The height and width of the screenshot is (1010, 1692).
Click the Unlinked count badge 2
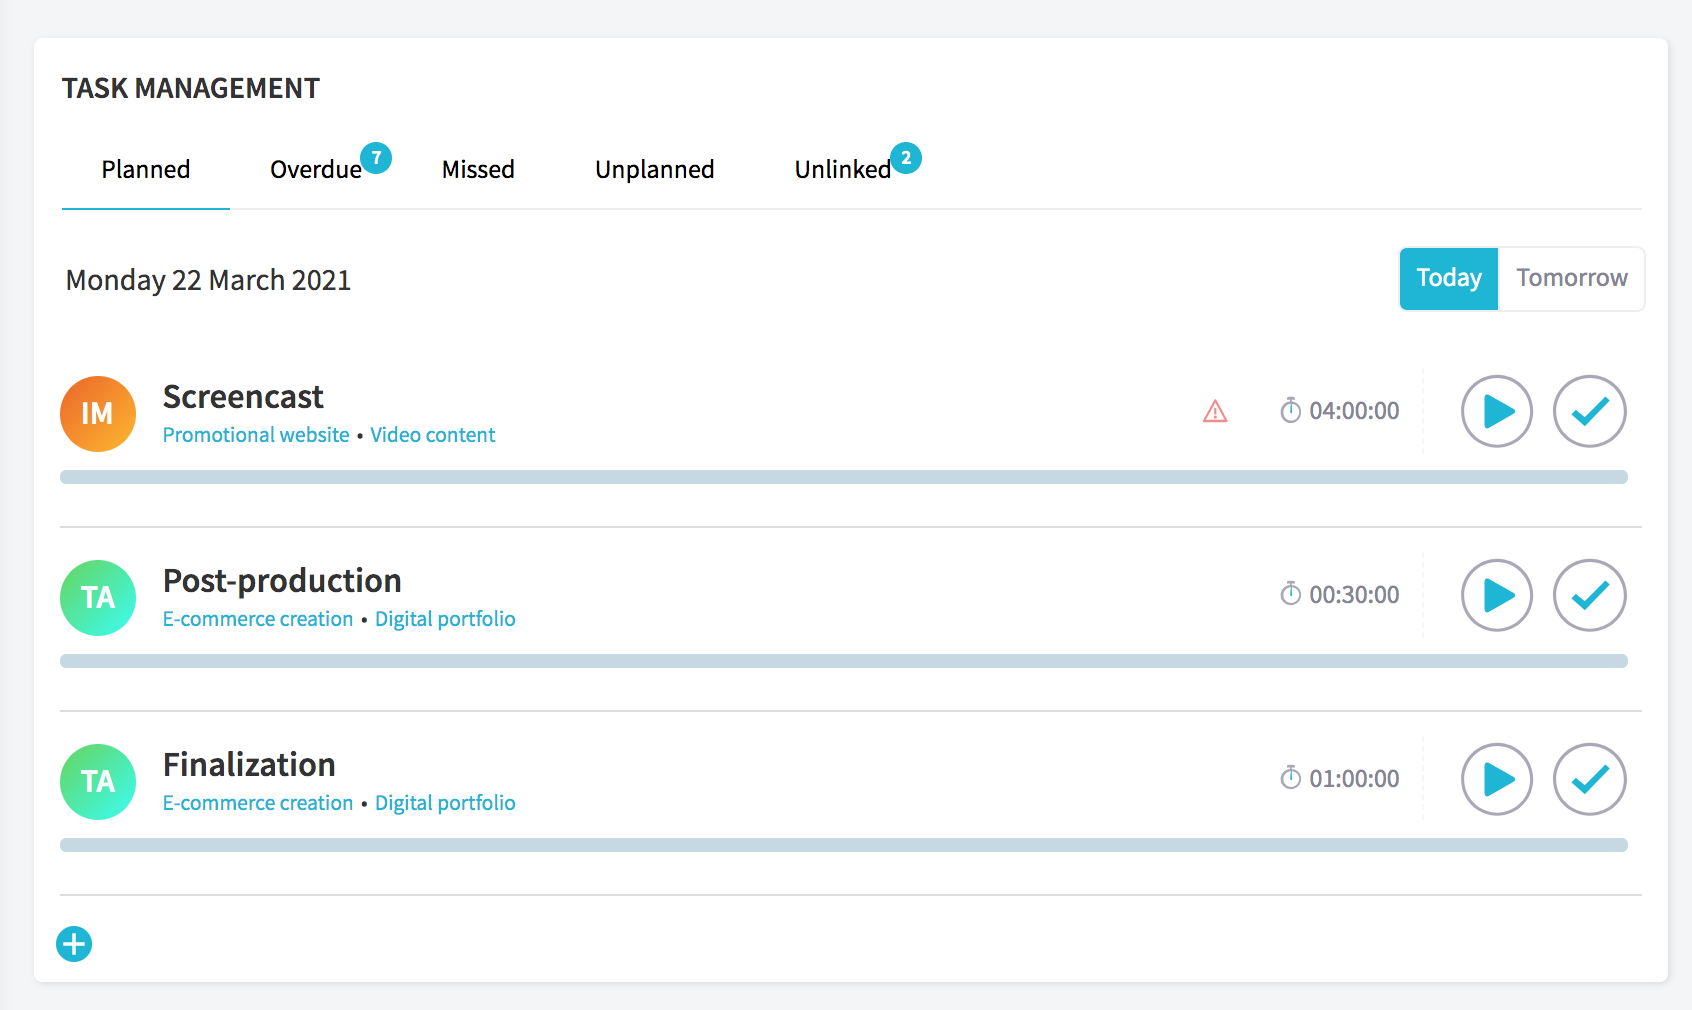[x=906, y=158]
